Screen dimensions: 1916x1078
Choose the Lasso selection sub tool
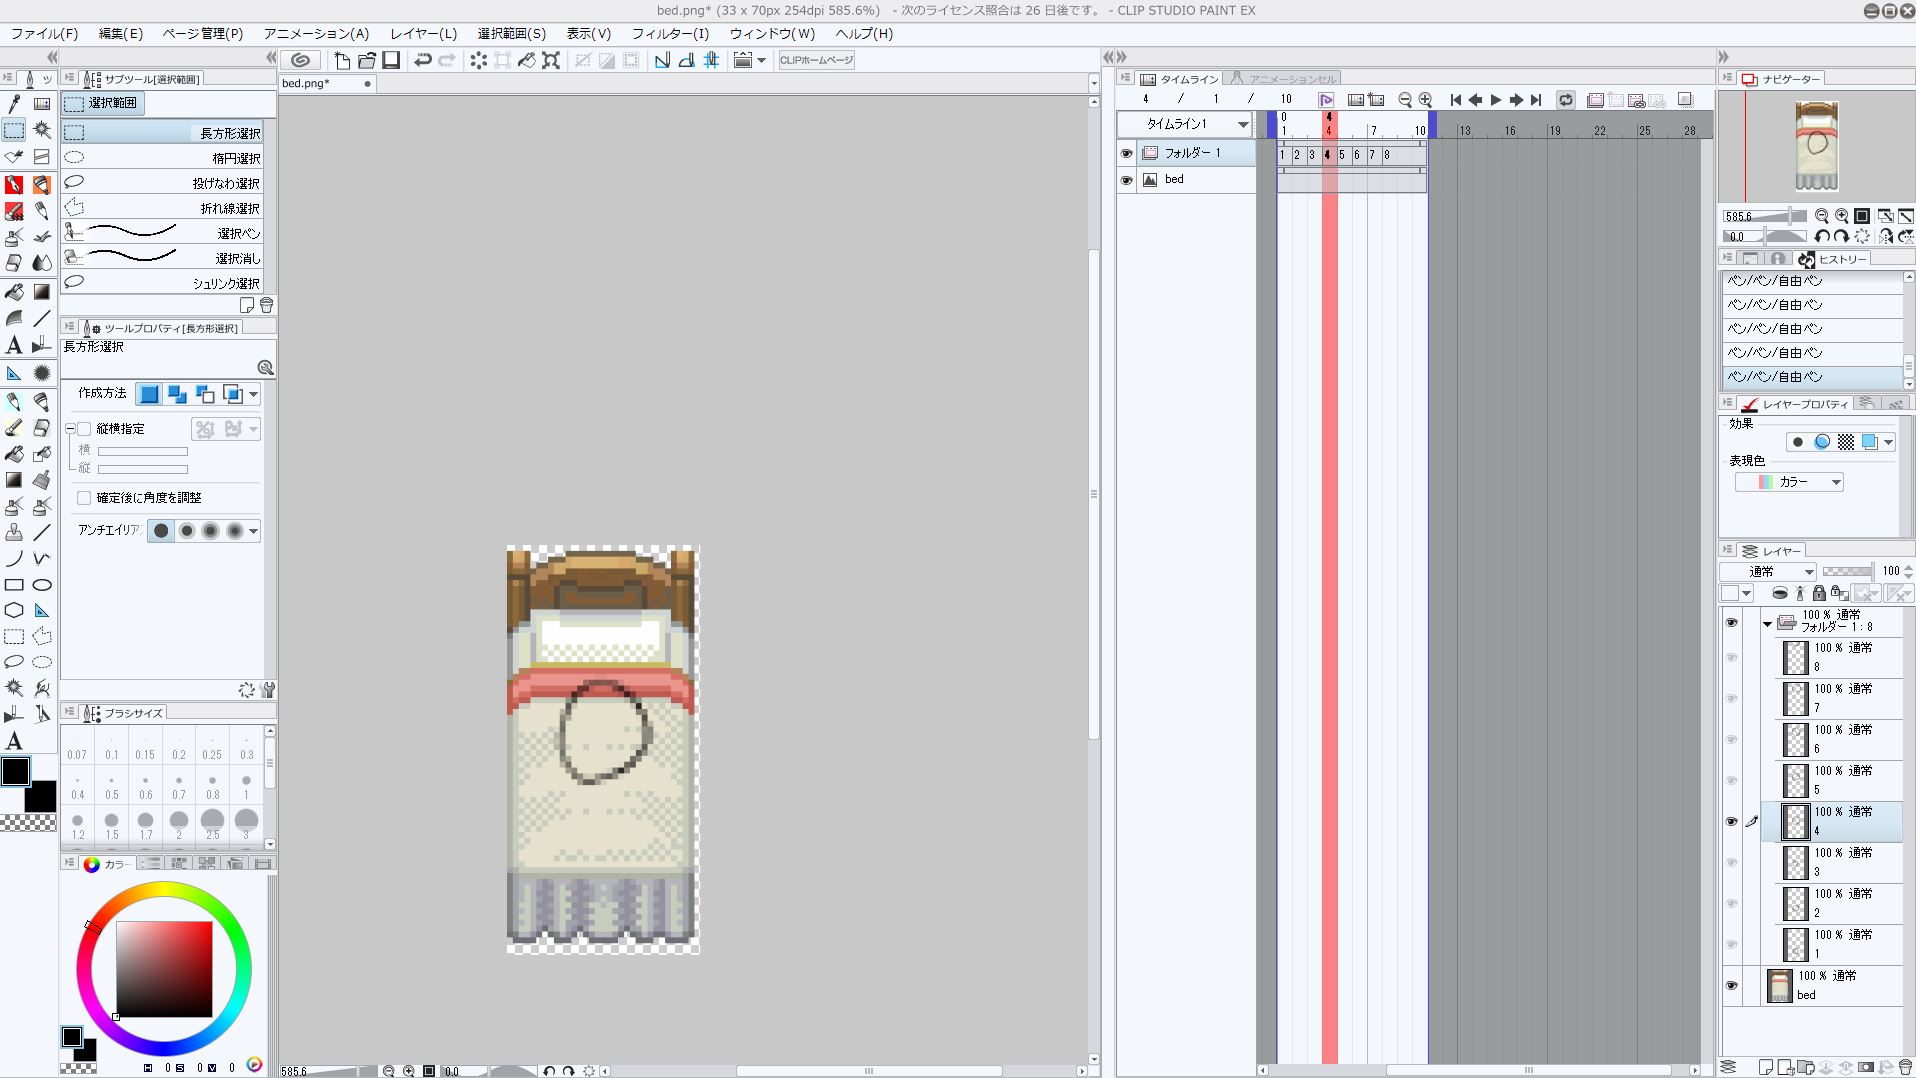(x=165, y=183)
